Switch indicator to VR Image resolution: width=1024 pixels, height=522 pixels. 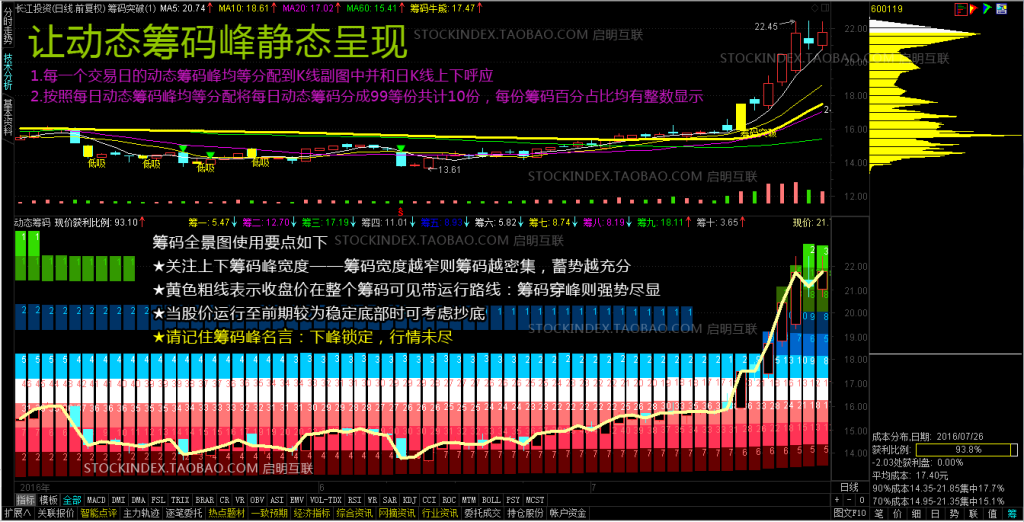click(240, 500)
